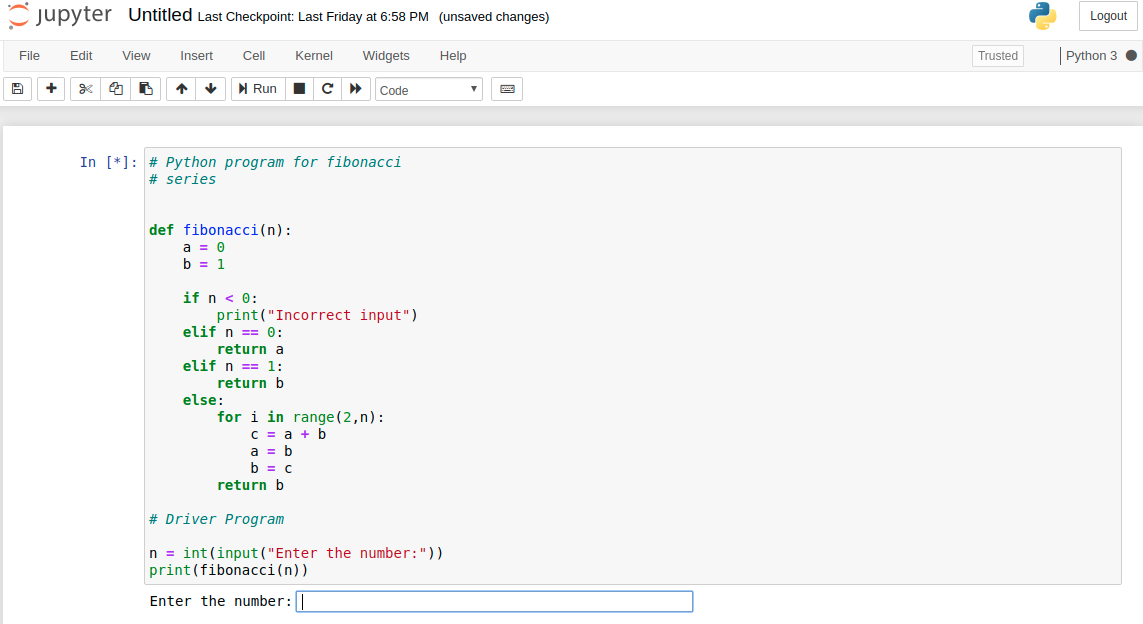The image size is (1143, 624).
Task: Rename the notebook by clicking Untitled
Action: [x=160, y=15]
